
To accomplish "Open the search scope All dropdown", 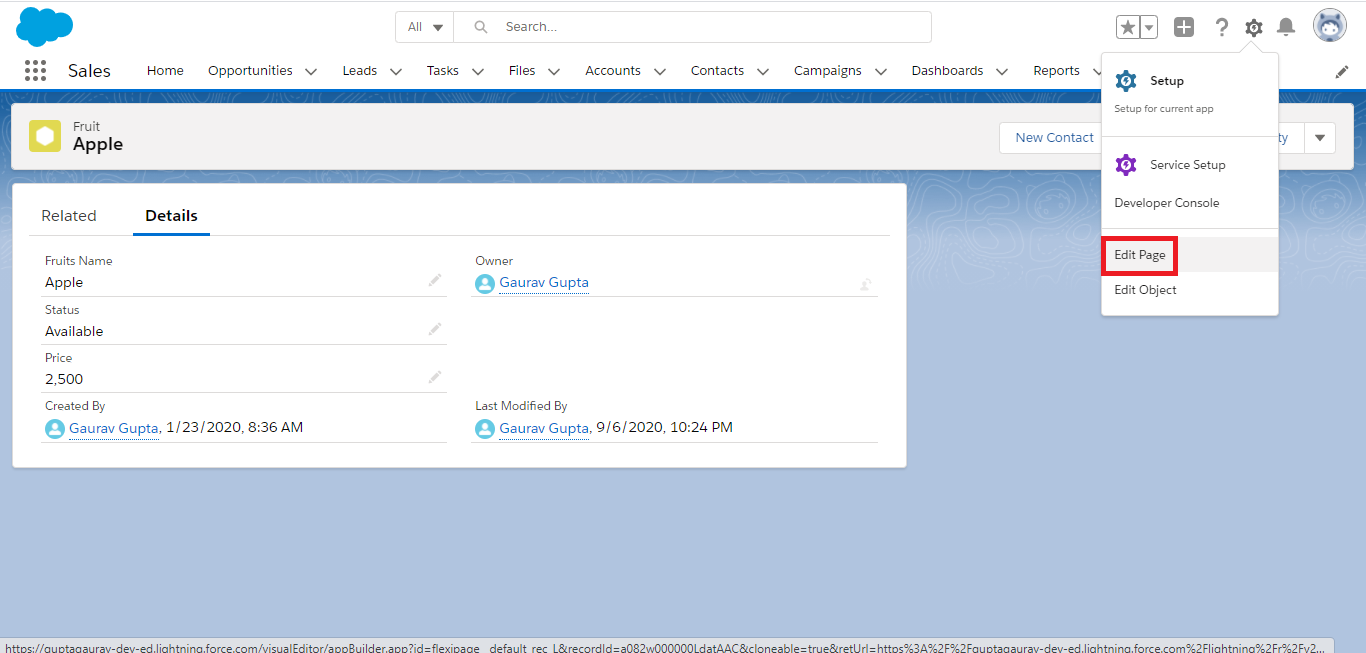I will tap(424, 26).
